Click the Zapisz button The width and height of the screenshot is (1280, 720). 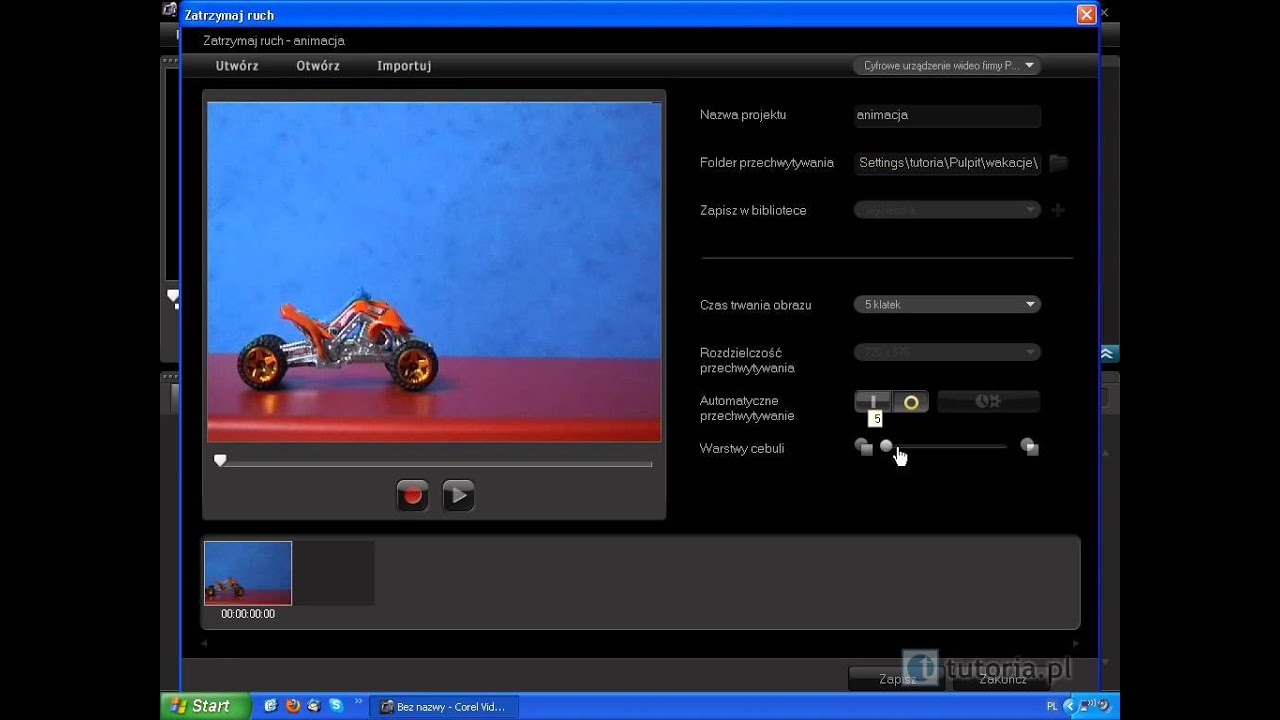[x=897, y=679]
